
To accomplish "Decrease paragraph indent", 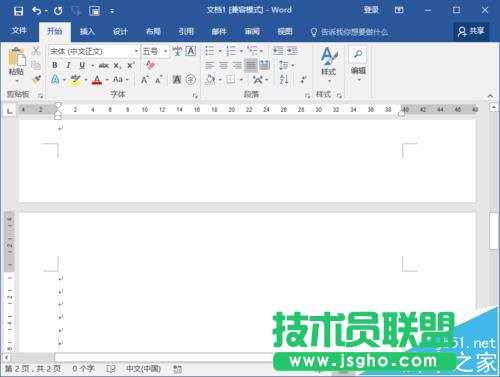I will coord(278,51).
